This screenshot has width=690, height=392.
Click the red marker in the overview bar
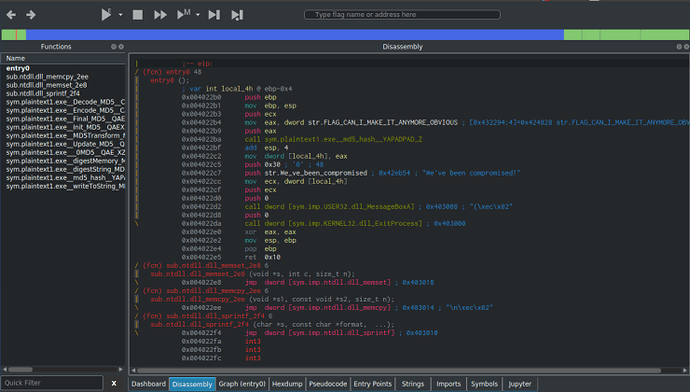point(16,35)
